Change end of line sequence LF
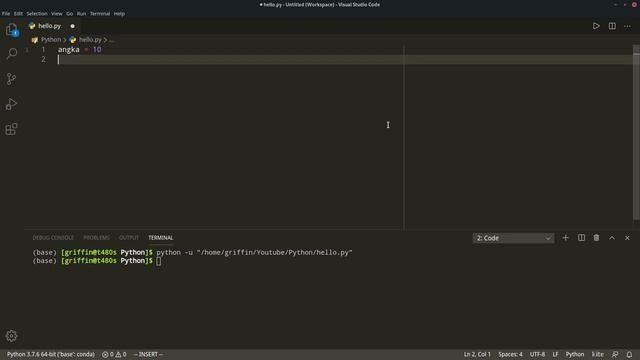This screenshot has width=640, height=360. [555, 354]
